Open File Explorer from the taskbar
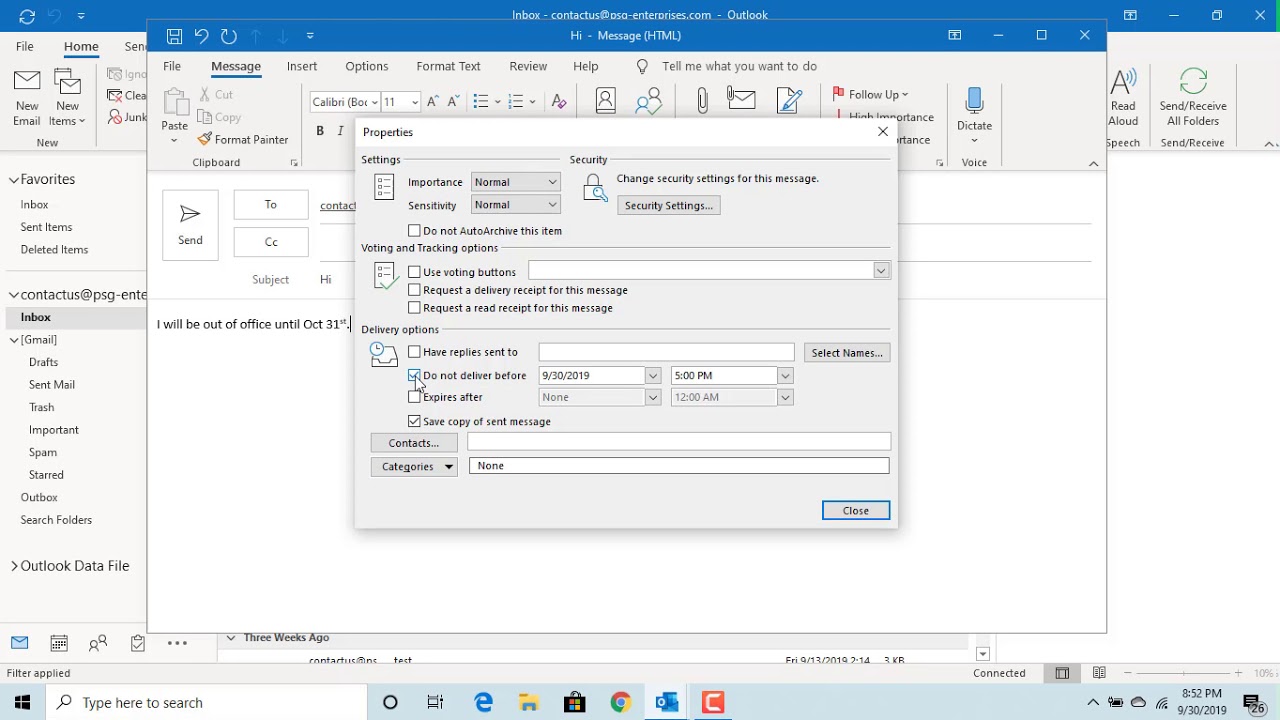The height and width of the screenshot is (720, 1280). pyautogui.click(x=529, y=703)
